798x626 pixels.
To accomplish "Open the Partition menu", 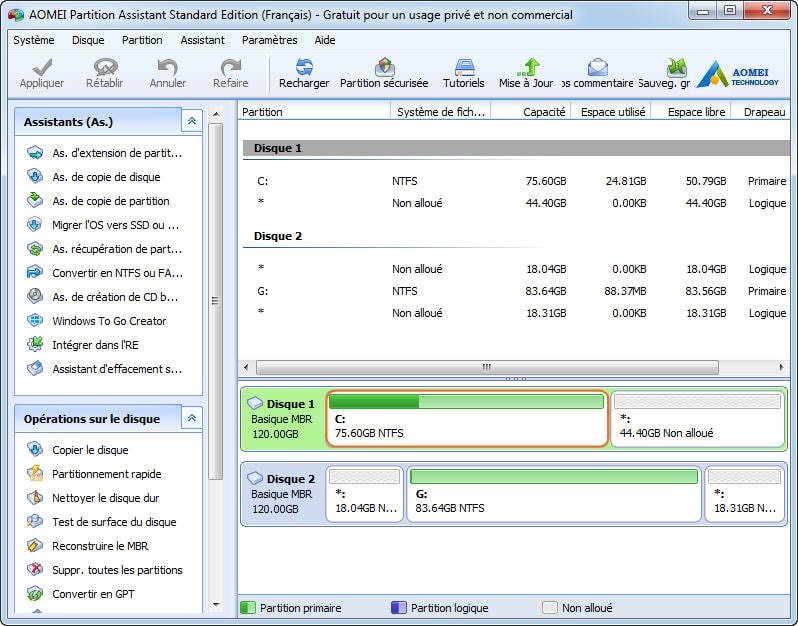I will [x=142, y=40].
